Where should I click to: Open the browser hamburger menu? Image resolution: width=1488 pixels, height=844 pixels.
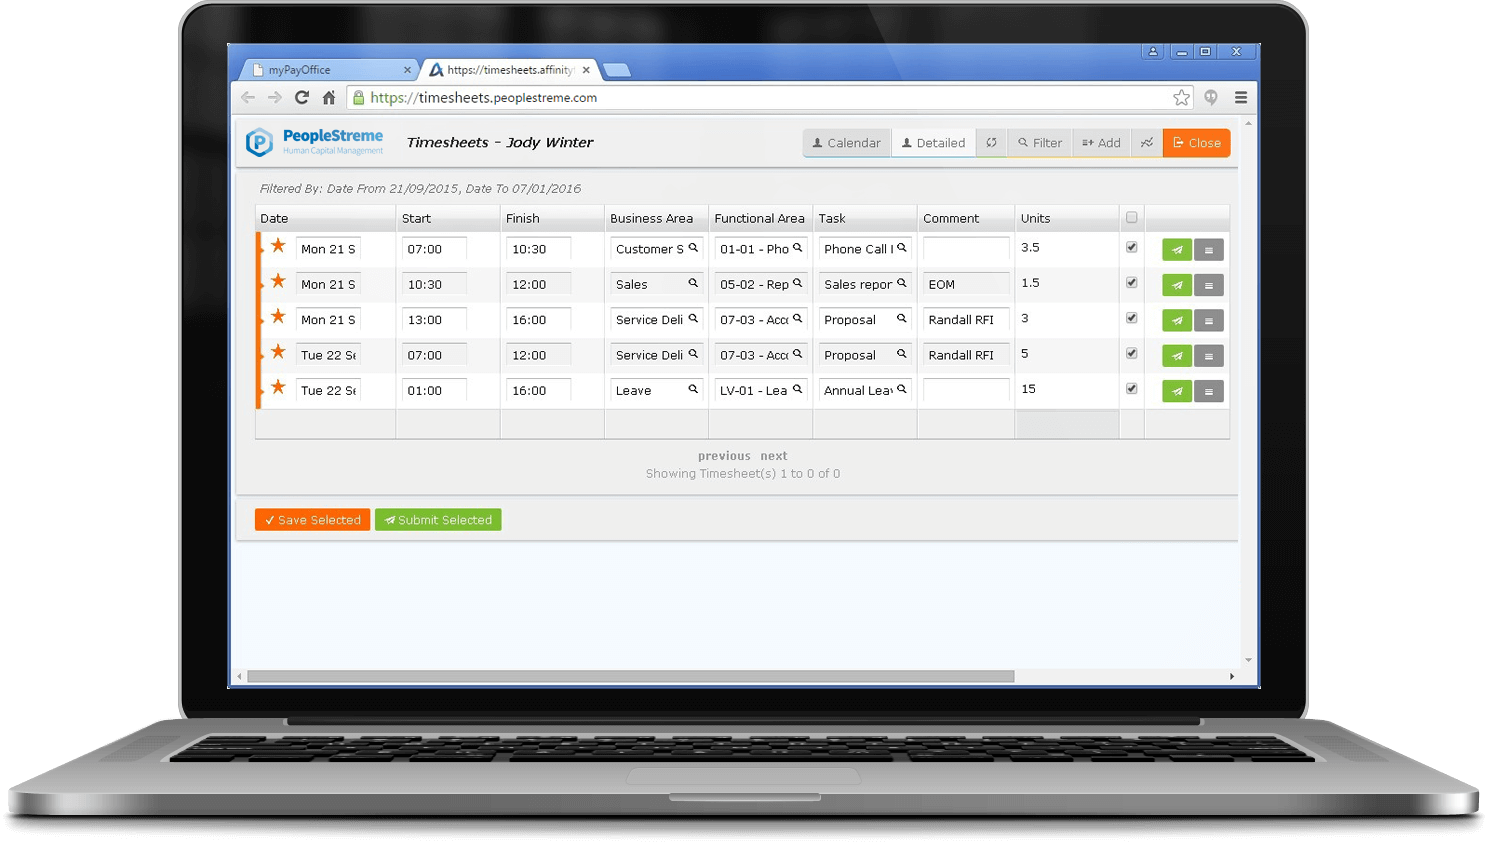[1240, 98]
